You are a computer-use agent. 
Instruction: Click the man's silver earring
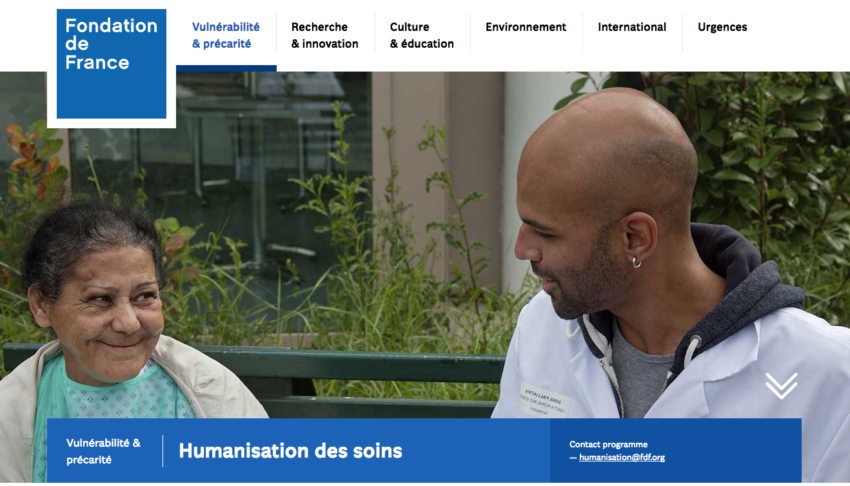(636, 263)
